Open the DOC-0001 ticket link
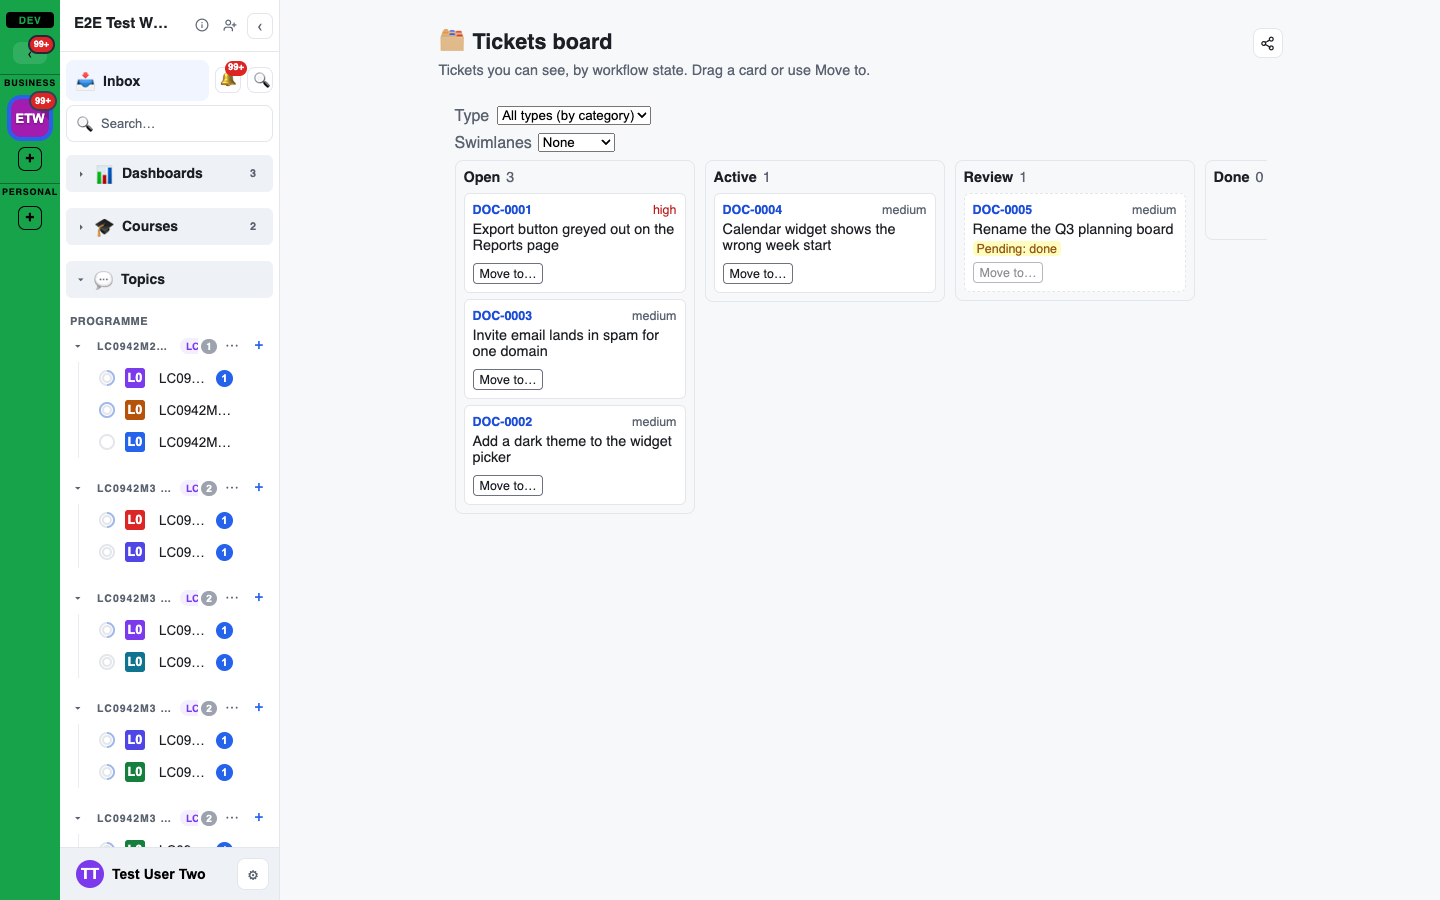 pos(502,210)
